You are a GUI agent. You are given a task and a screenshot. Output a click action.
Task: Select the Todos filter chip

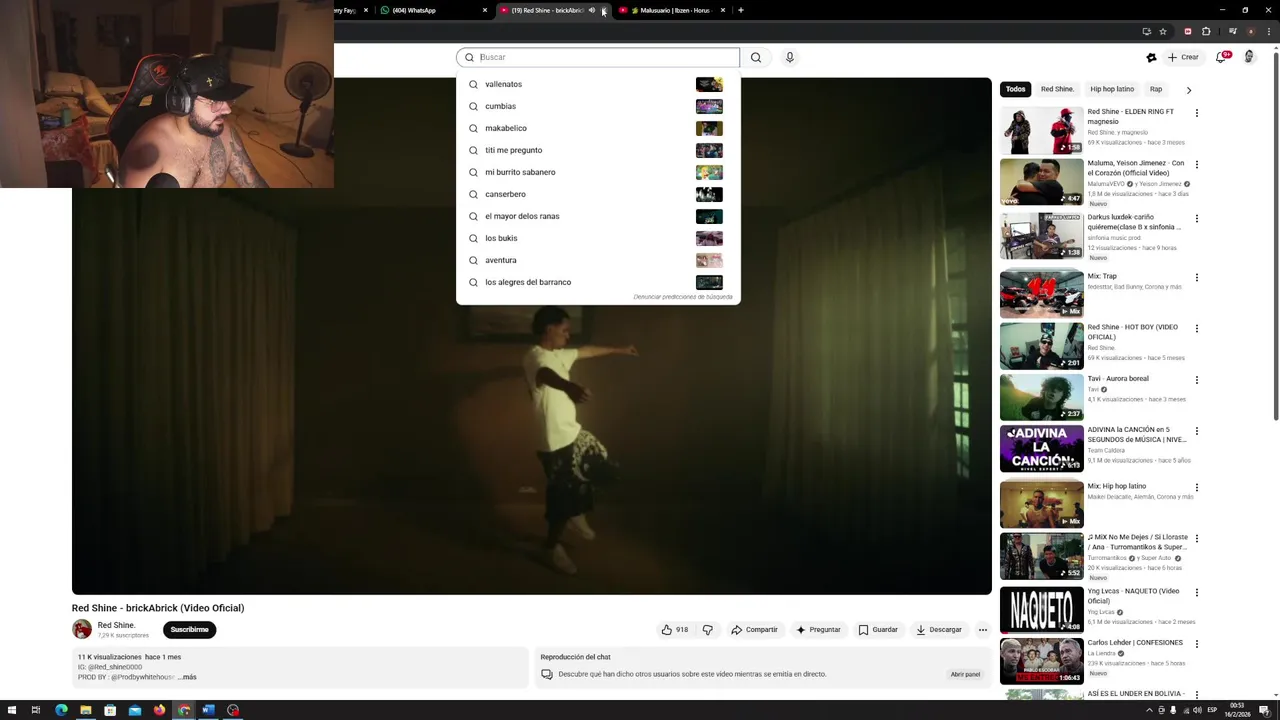[1016, 89]
